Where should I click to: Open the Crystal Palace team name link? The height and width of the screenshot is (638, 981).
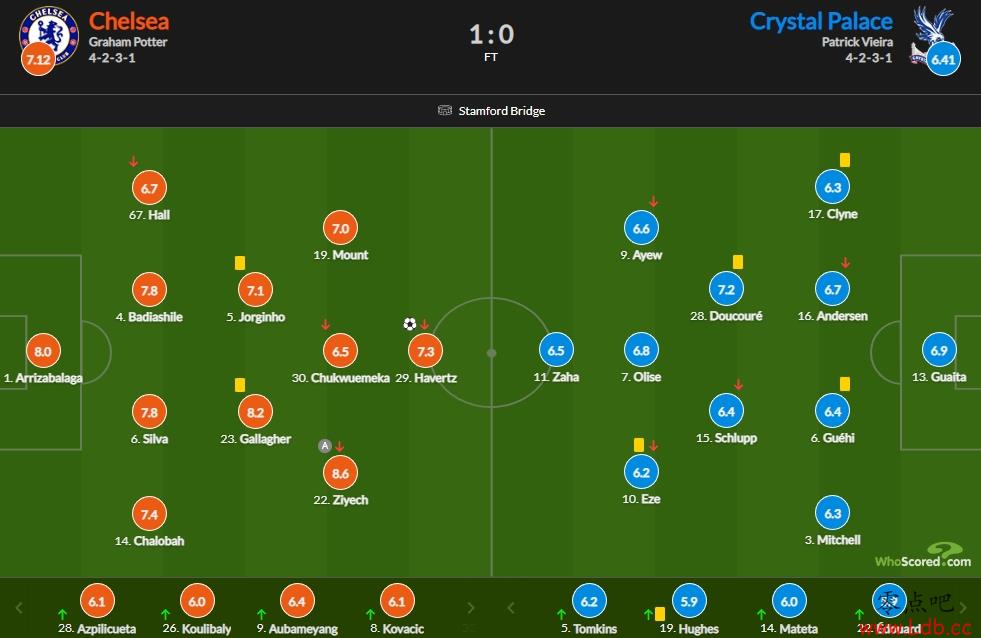pyautogui.click(x=821, y=21)
